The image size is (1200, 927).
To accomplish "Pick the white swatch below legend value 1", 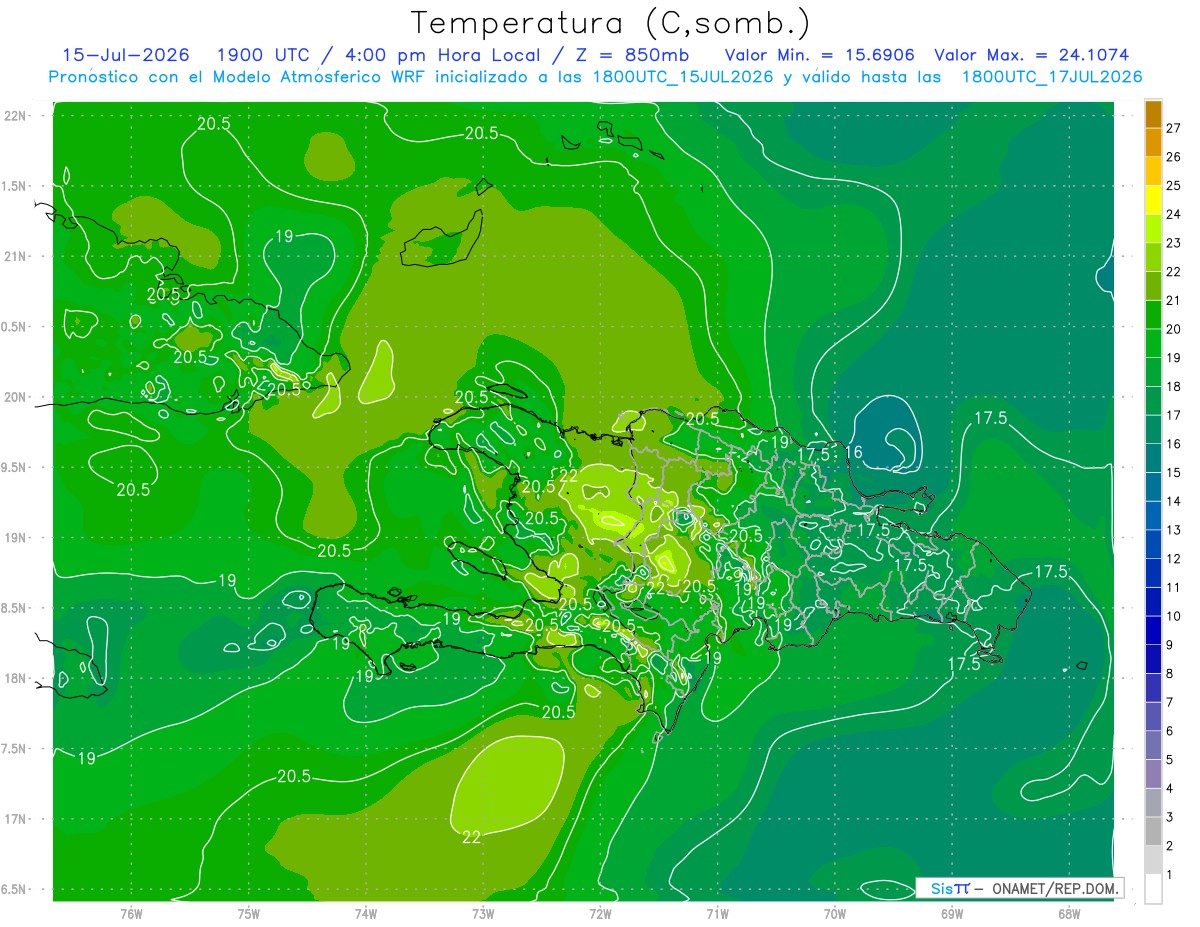I will 1153,889.
